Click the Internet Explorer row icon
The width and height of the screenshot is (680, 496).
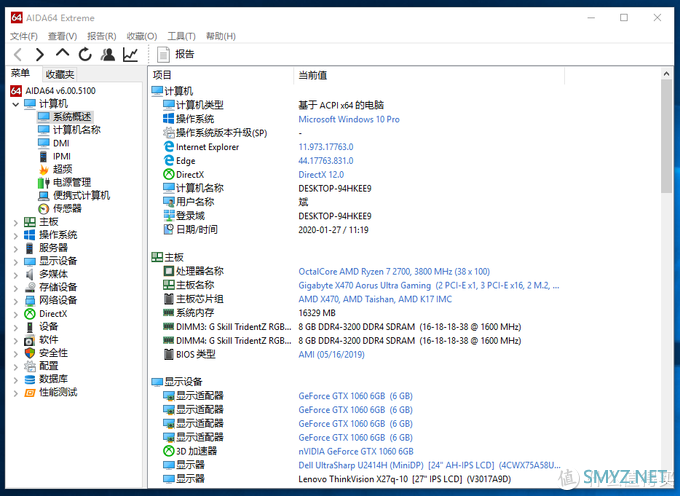click(x=169, y=147)
